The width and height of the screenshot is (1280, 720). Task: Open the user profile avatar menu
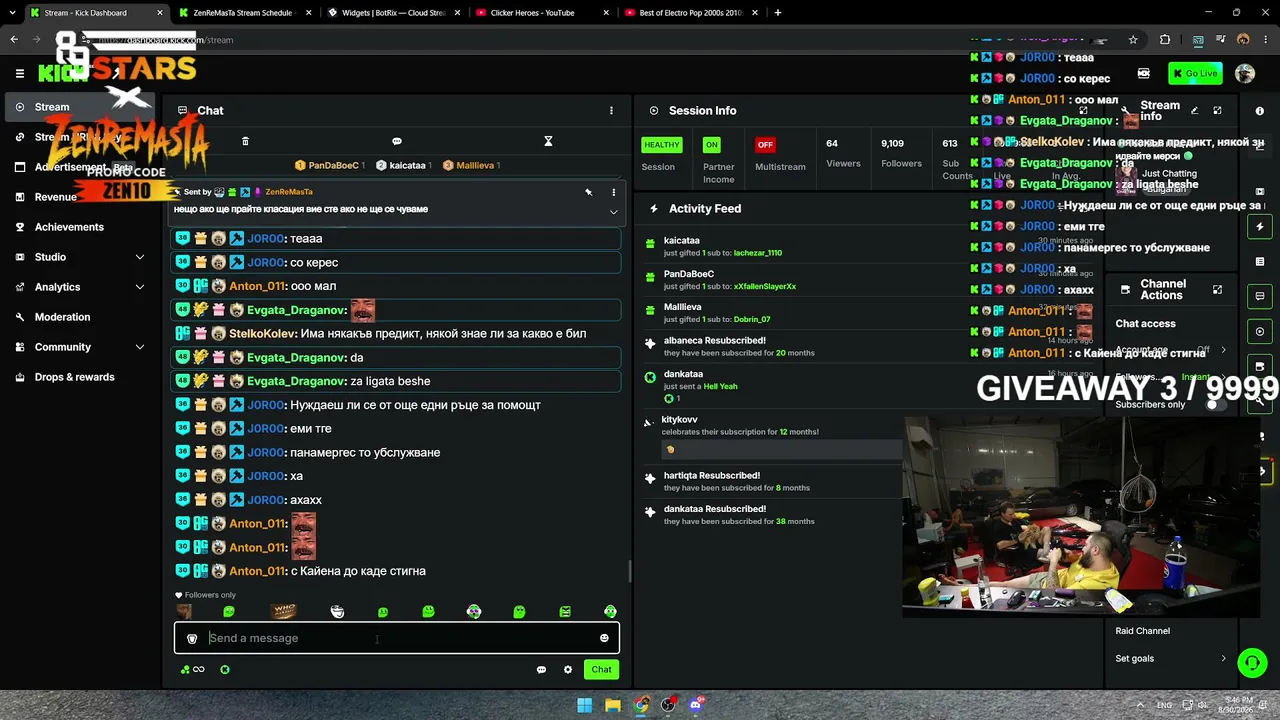tap(1245, 73)
